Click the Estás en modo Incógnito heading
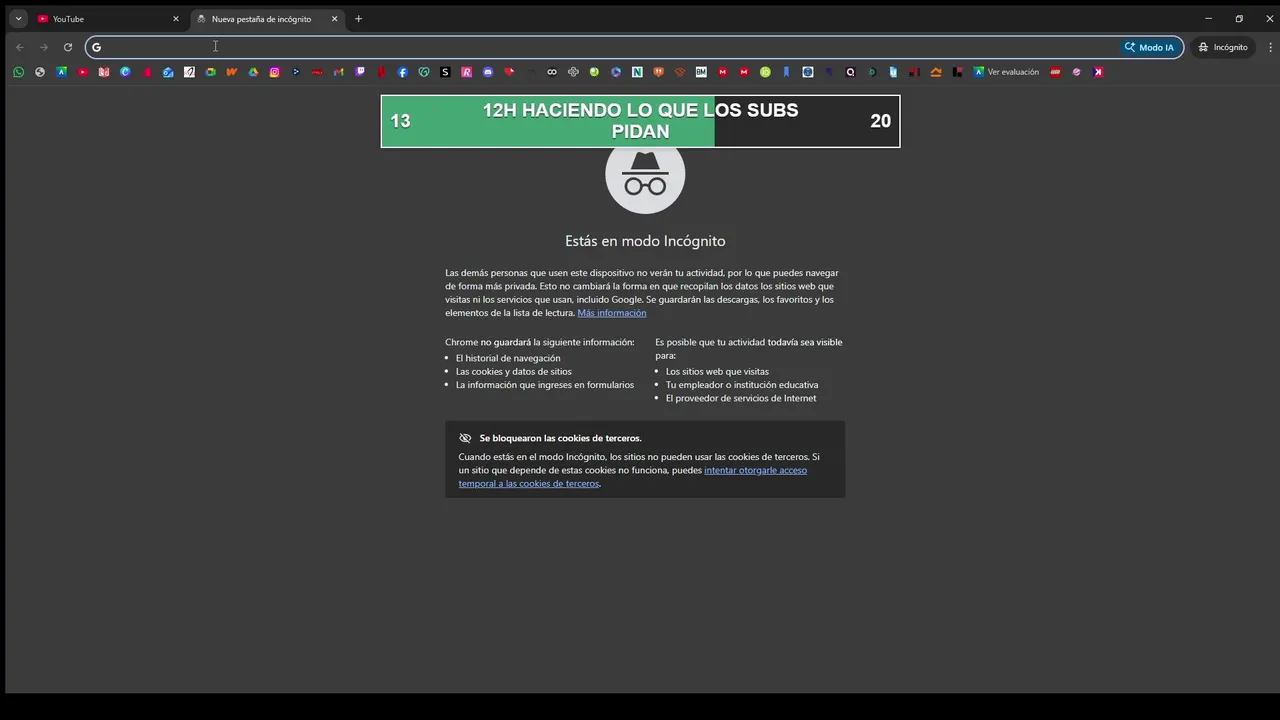This screenshot has width=1280, height=720. (645, 241)
